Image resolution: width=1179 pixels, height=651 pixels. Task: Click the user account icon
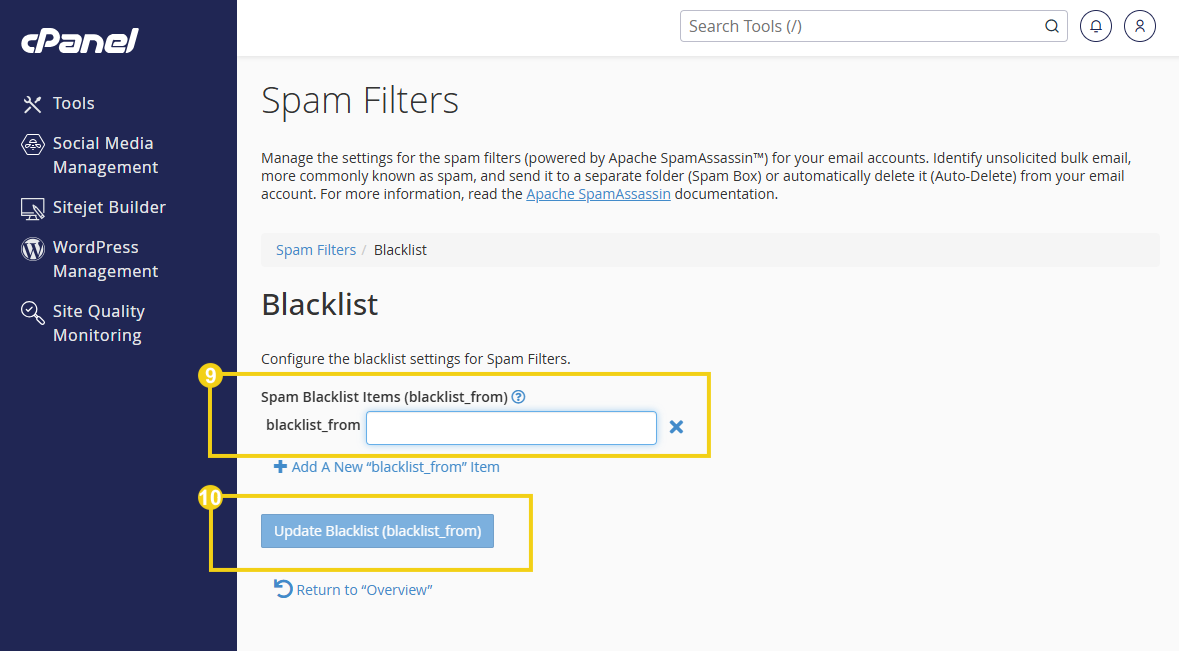1139,26
